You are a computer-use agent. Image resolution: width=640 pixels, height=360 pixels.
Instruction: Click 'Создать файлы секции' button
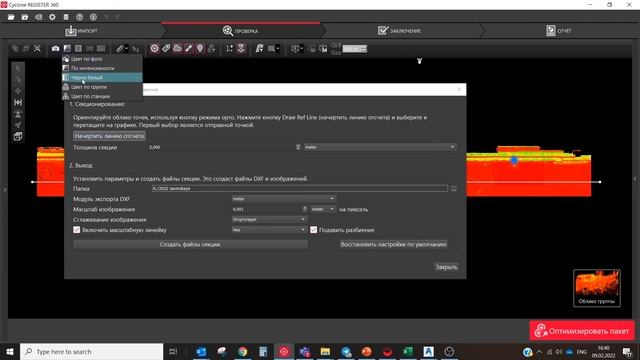pos(191,244)
